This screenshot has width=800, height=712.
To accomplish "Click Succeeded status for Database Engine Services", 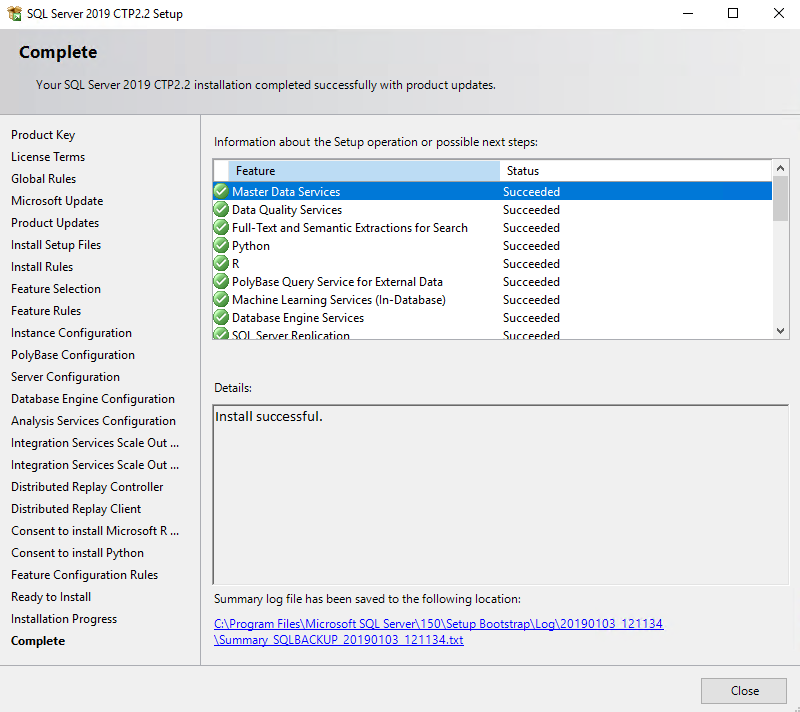I will pyautogui.click(x=531, y=318).
